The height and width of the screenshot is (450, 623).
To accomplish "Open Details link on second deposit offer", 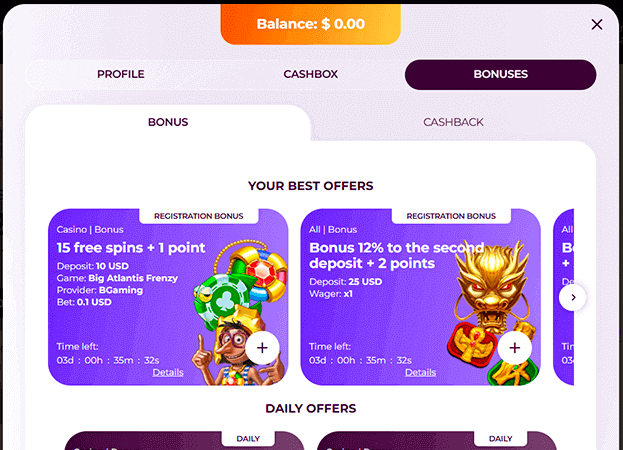I will click(420, 373).
